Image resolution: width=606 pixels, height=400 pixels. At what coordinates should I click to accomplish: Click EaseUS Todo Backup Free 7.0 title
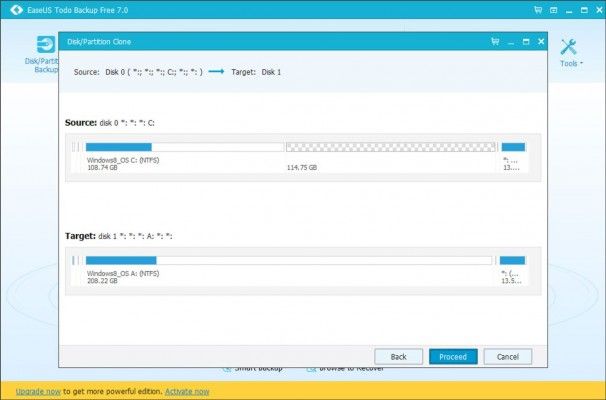(78, 10)
